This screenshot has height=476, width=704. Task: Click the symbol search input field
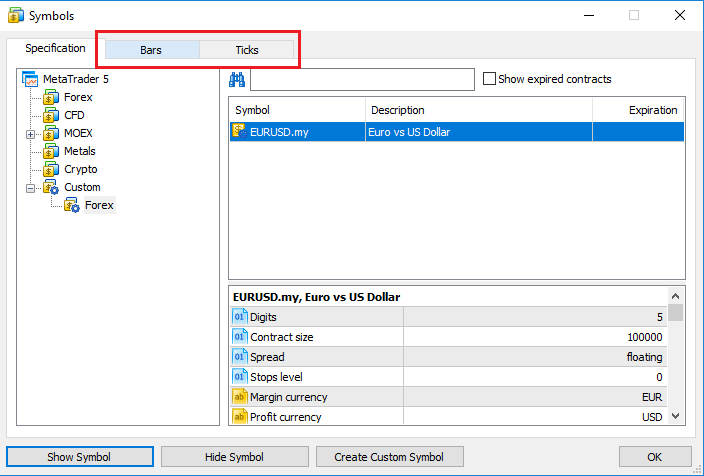(x=362, y=79)
